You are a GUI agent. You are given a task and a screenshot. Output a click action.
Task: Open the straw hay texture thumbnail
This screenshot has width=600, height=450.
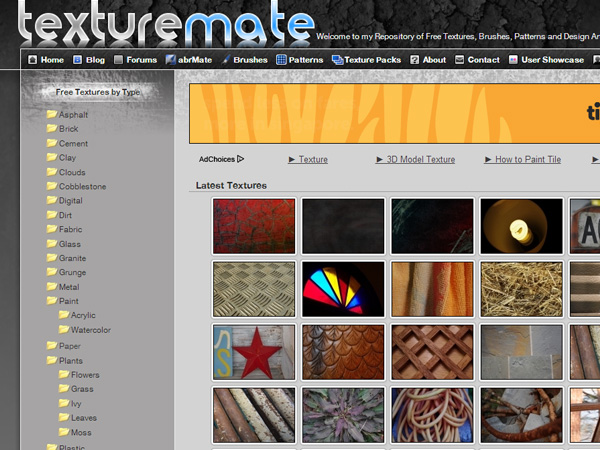tap(522, 289)
